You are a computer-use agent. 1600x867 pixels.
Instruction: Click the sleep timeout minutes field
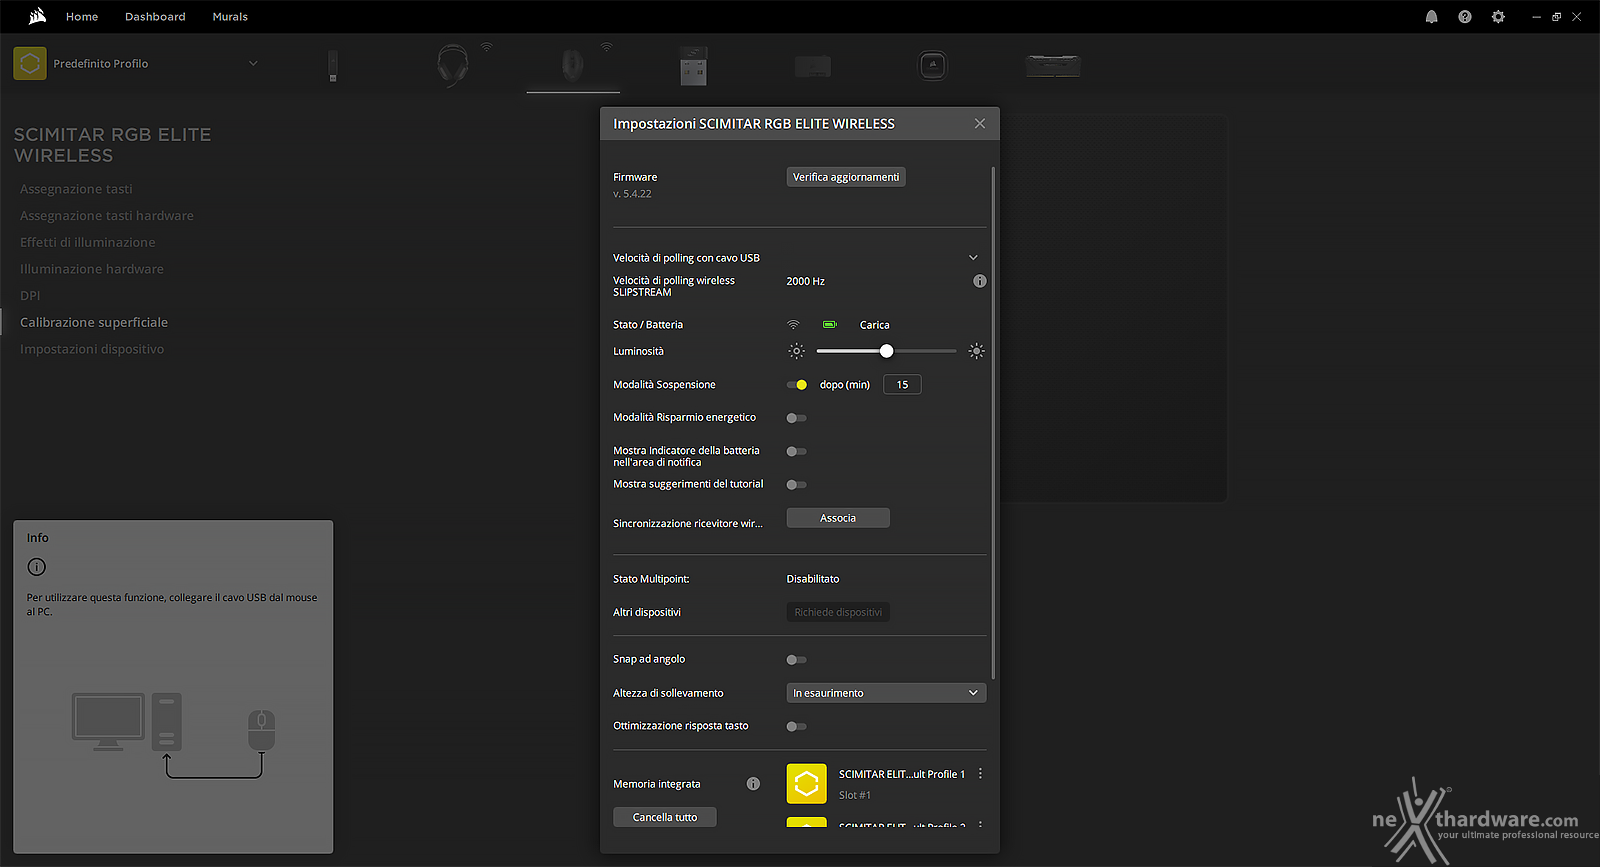(902, 385)
